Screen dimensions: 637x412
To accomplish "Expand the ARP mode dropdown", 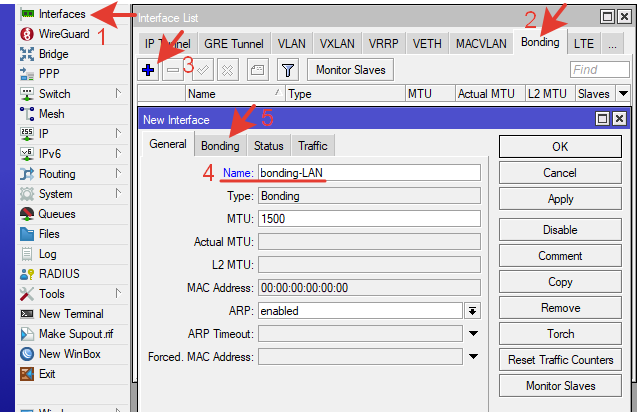I will pos(472,311).
